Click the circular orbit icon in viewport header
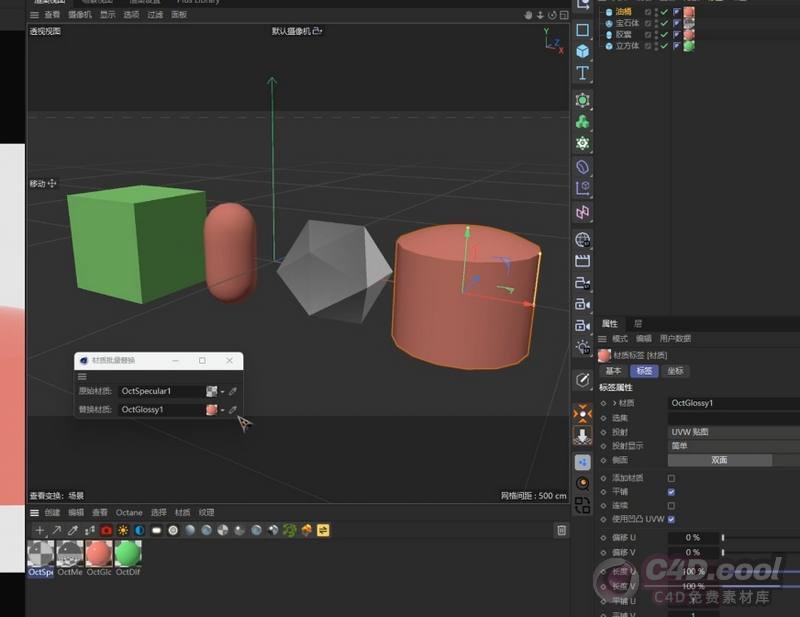 click(x=552, y=15)
